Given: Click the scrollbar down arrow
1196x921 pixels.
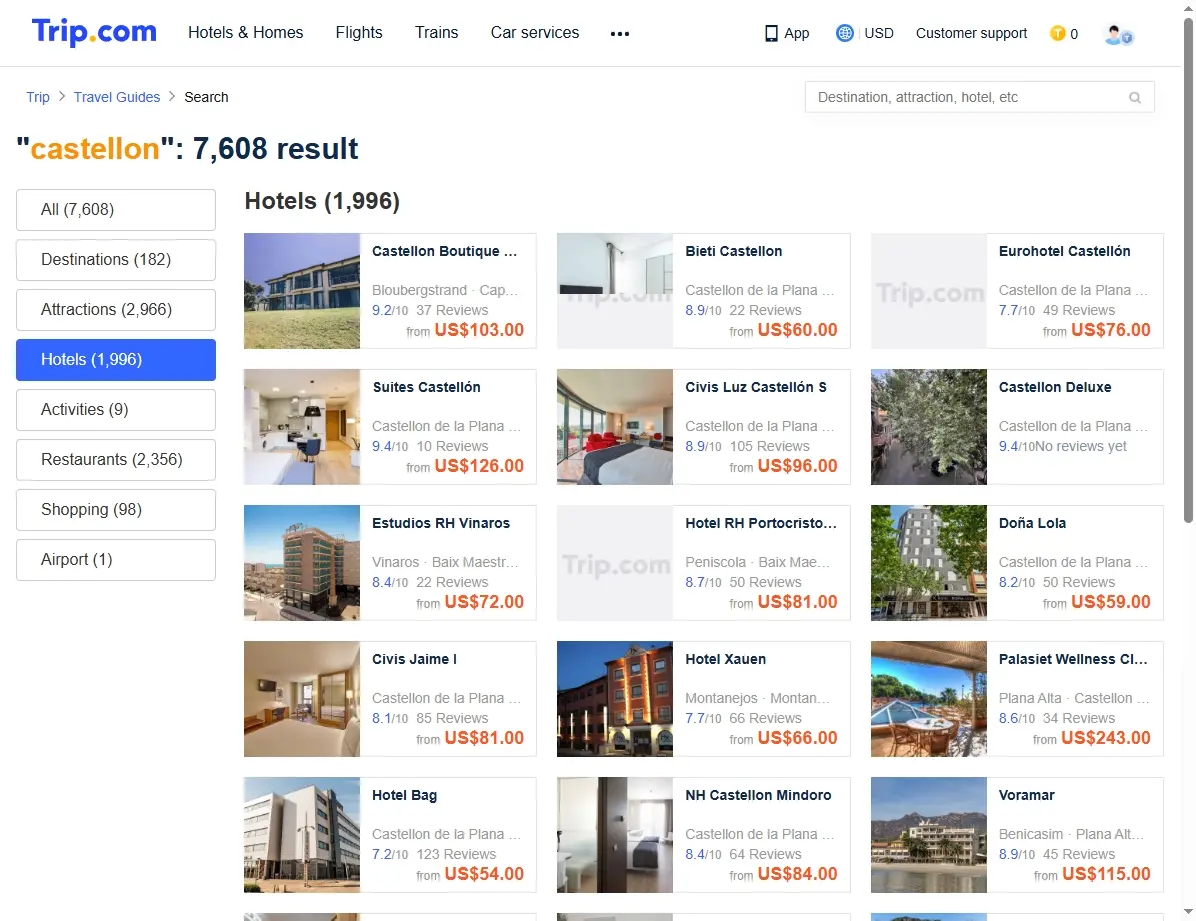Looking at the screenshot, I should [x=1188, y=912].
